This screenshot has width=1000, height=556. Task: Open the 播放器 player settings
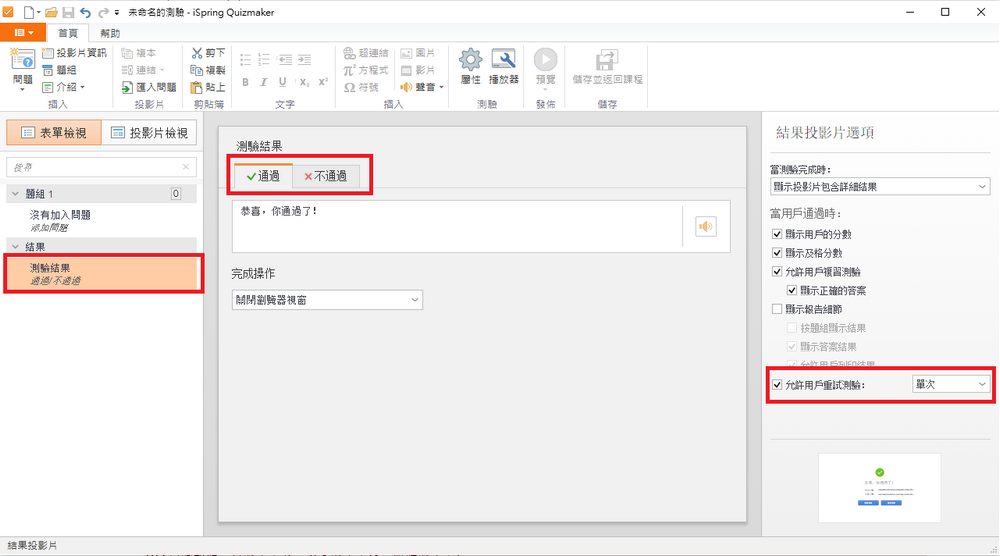tap(504, 66)
